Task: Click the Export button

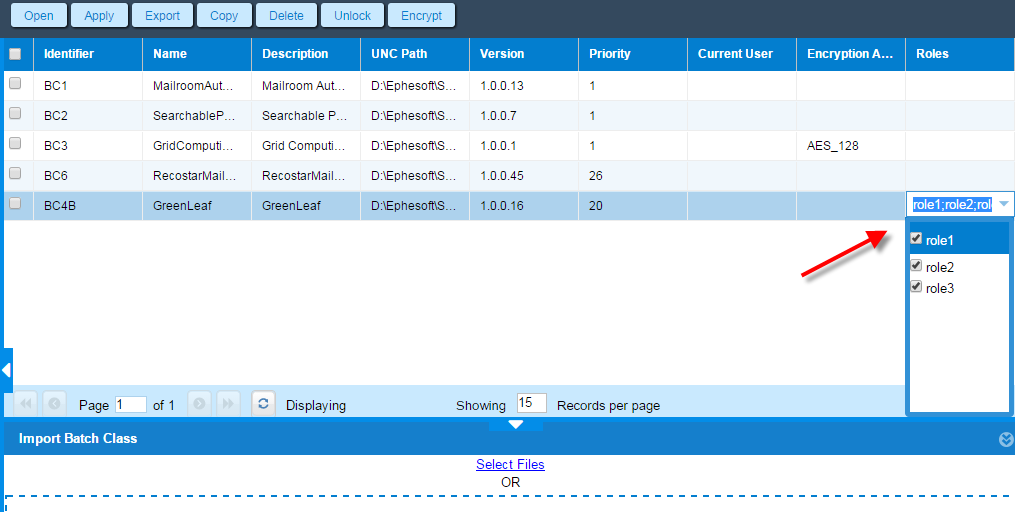Action: click(x=162, y=16)
